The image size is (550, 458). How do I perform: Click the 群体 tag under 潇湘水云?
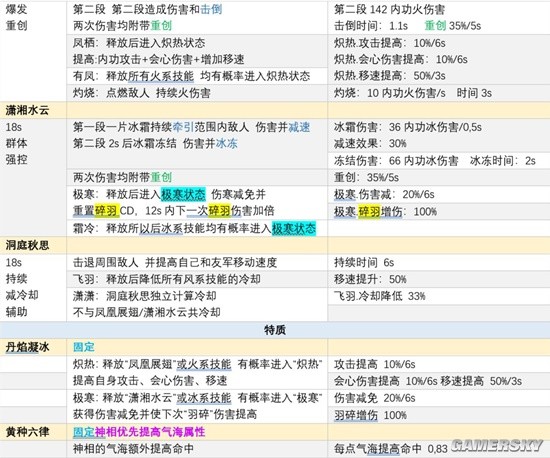[x=16, y=143]
